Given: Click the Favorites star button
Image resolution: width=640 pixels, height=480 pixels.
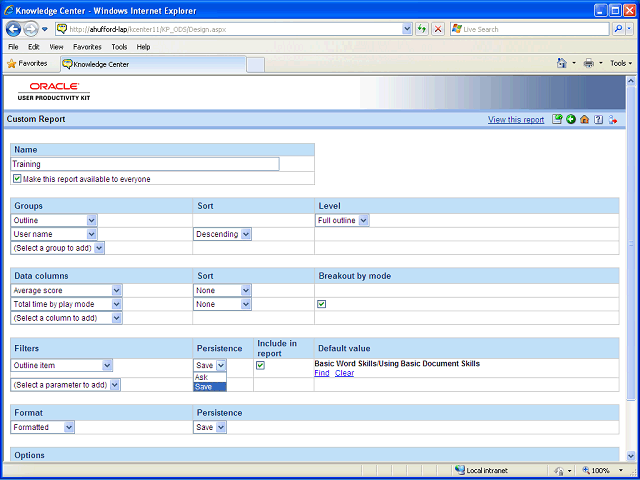Looking at the screenshot, I should point(27,64).
